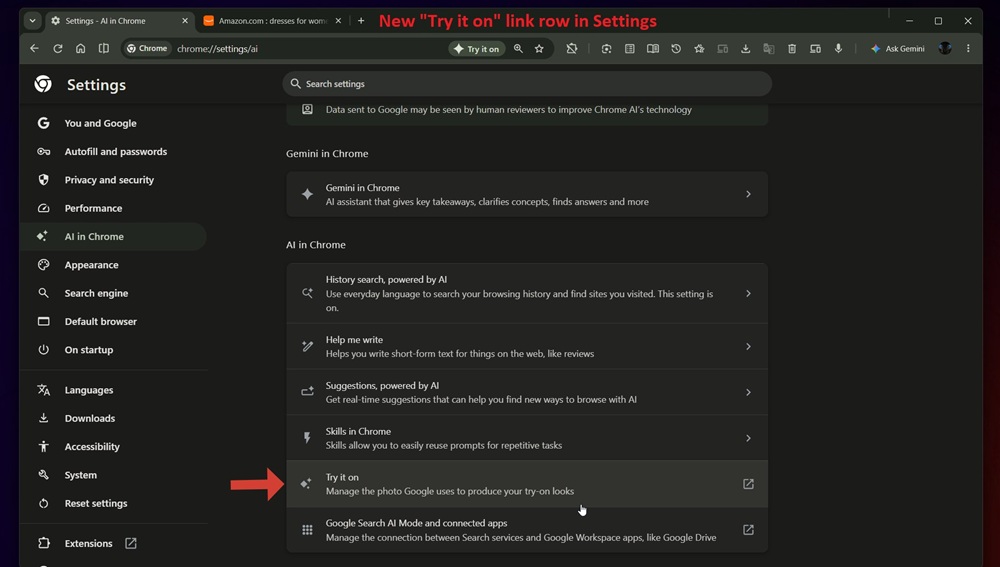This screenshot has height=567, width=1000.
Task: Open the profile avatar menu
Action: (x=945, y=48)
